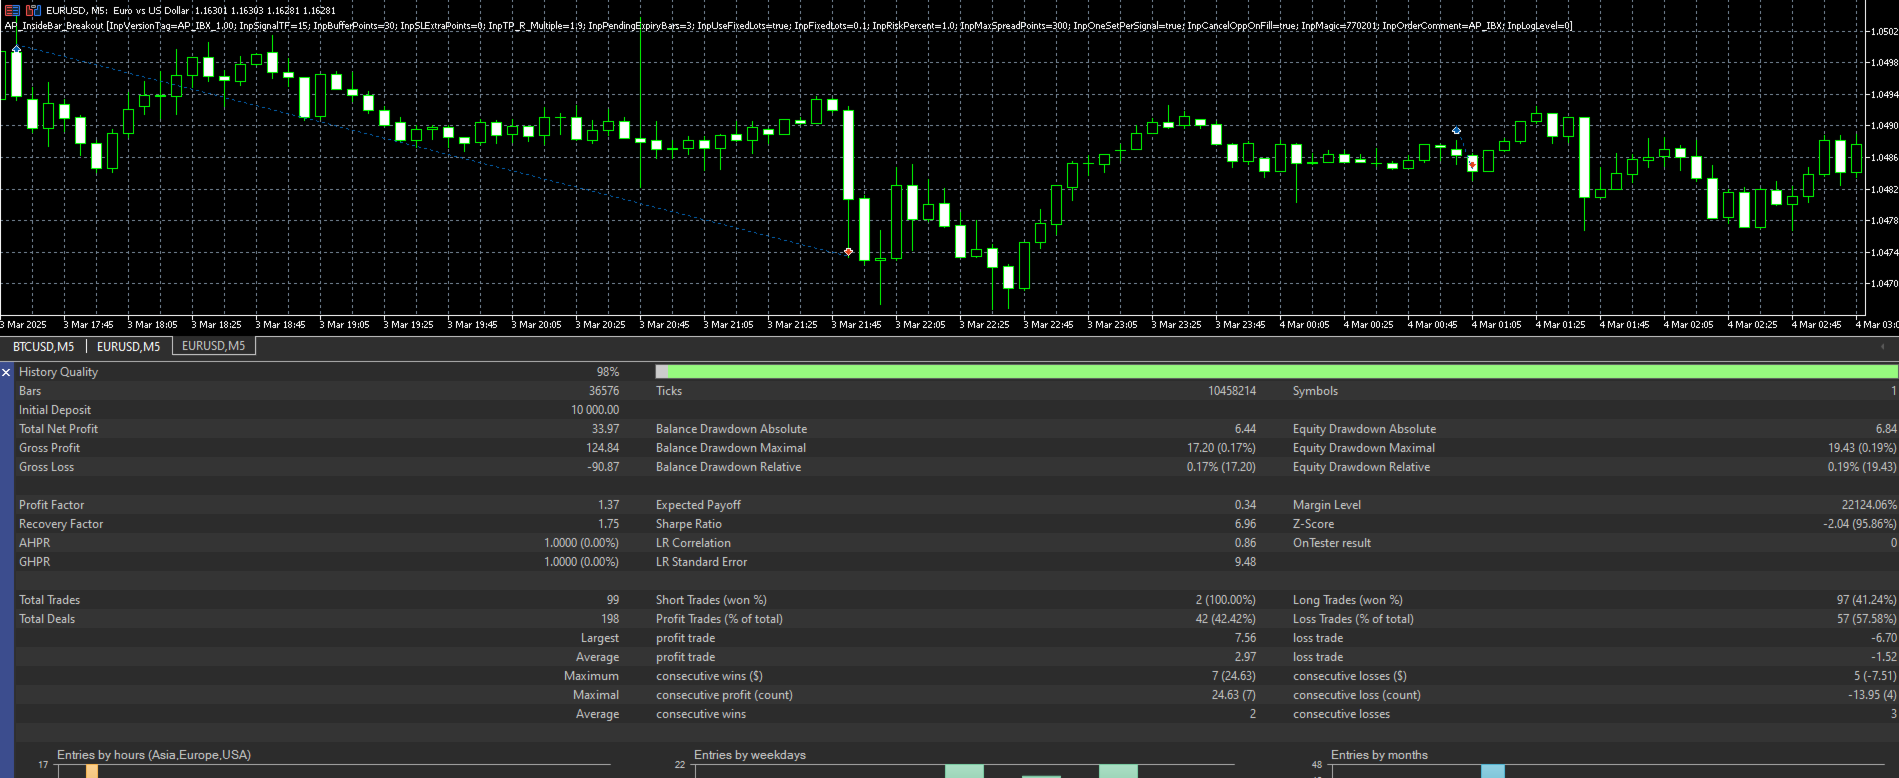Click the Entries by weekdays chart heading
1899x778 pixels.
(x=750, y=755)
